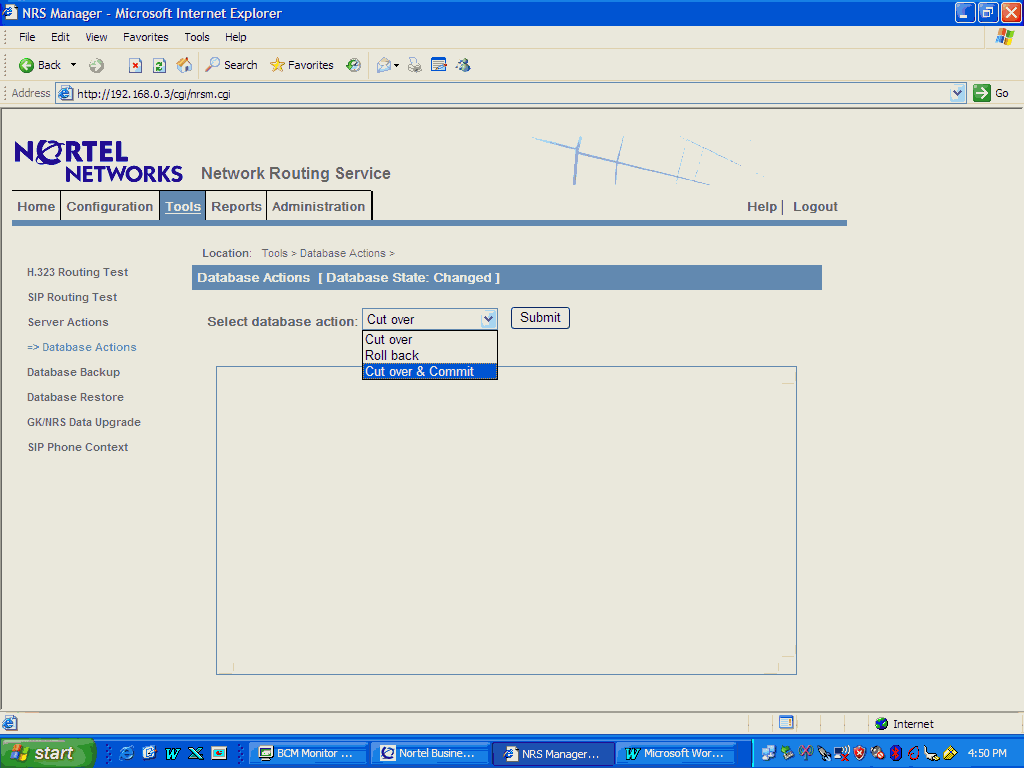Switch to the Configuration tab
1024x768 pixels.
[110, 206]
